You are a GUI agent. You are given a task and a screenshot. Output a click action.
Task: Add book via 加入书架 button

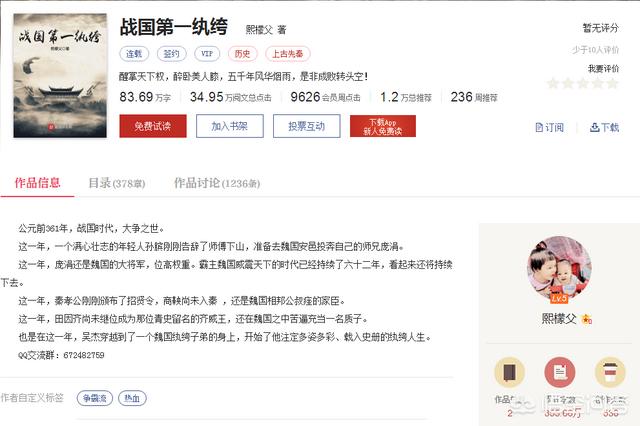(x=230, y=126)
